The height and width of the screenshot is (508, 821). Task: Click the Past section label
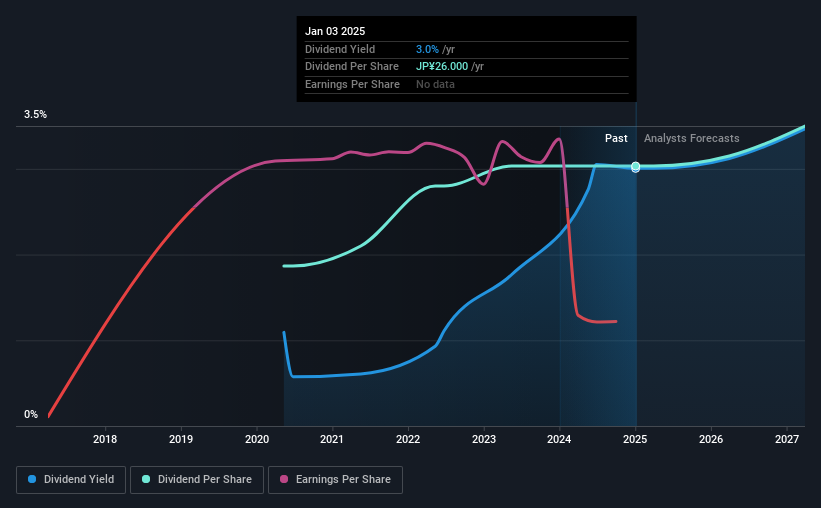click(616, 138)
